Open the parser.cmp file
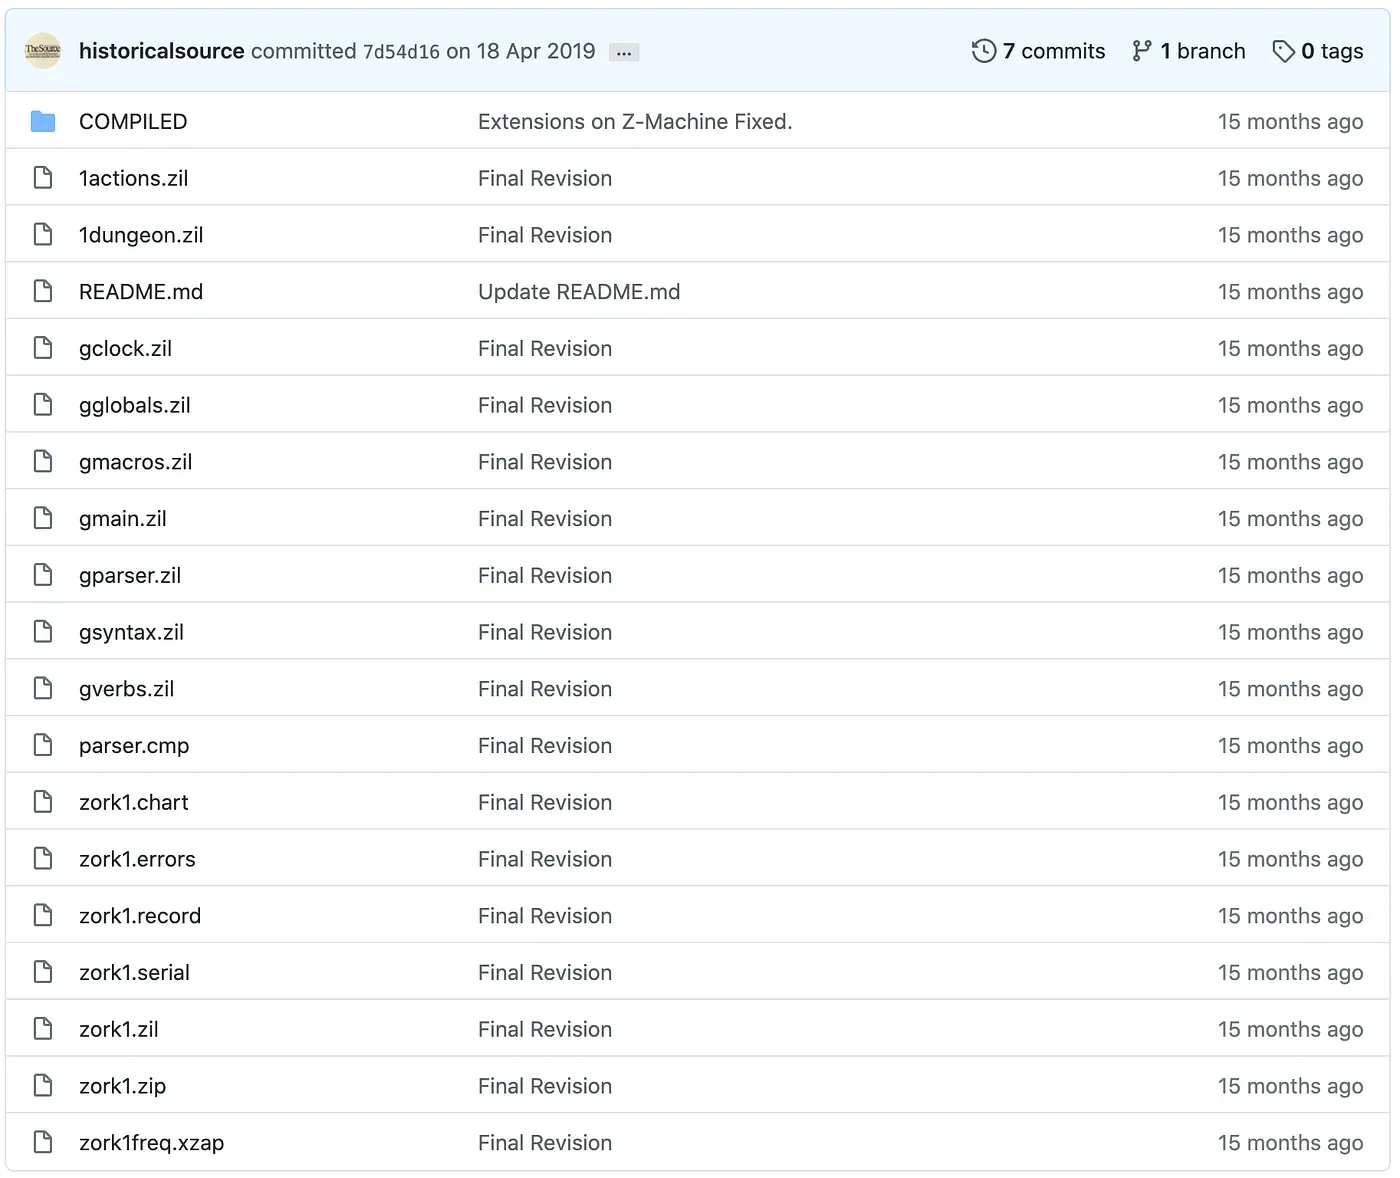Viewport: 1400px width, 1178px height. click(134, 746)
